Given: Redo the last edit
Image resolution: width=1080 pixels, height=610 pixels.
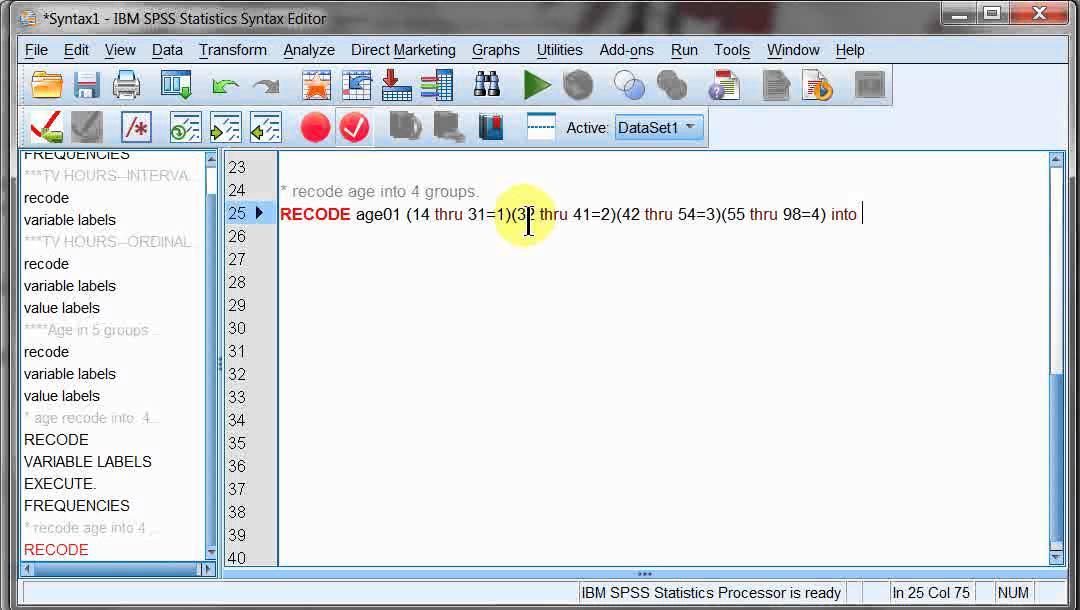Looking at the screenshot, I should pos(266,86).
